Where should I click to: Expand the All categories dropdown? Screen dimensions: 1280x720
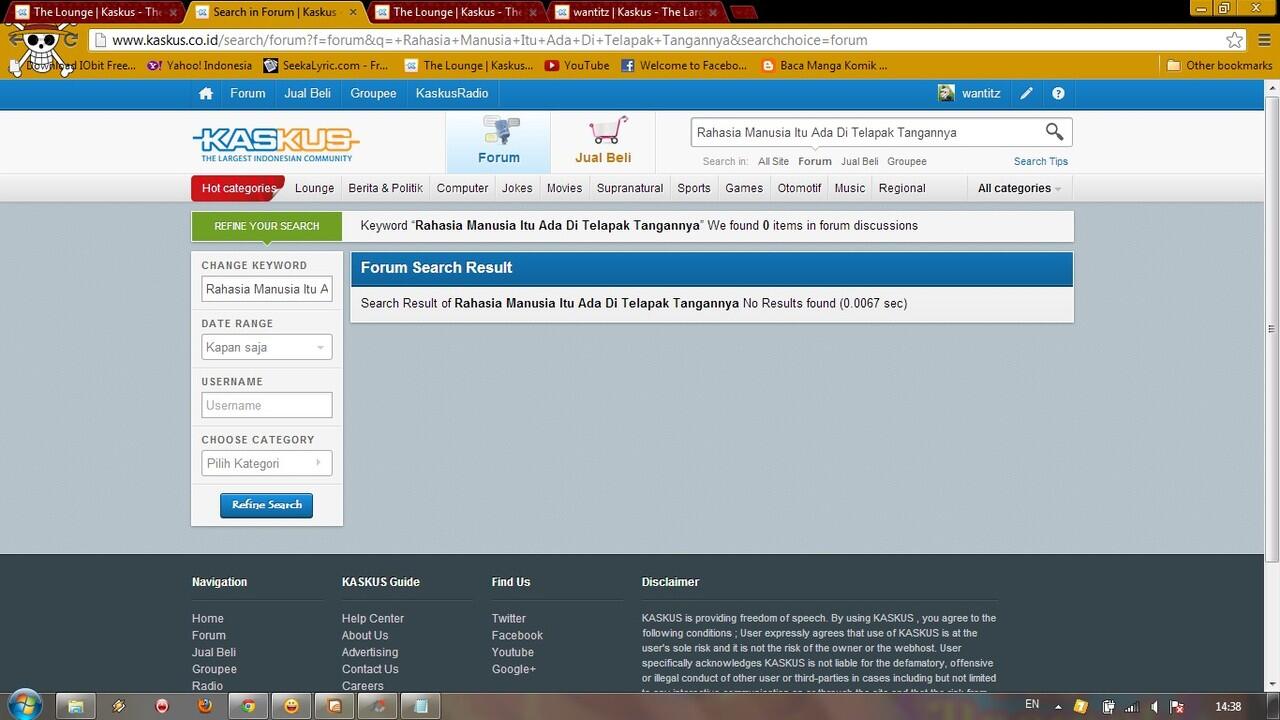click(1019, 188)
